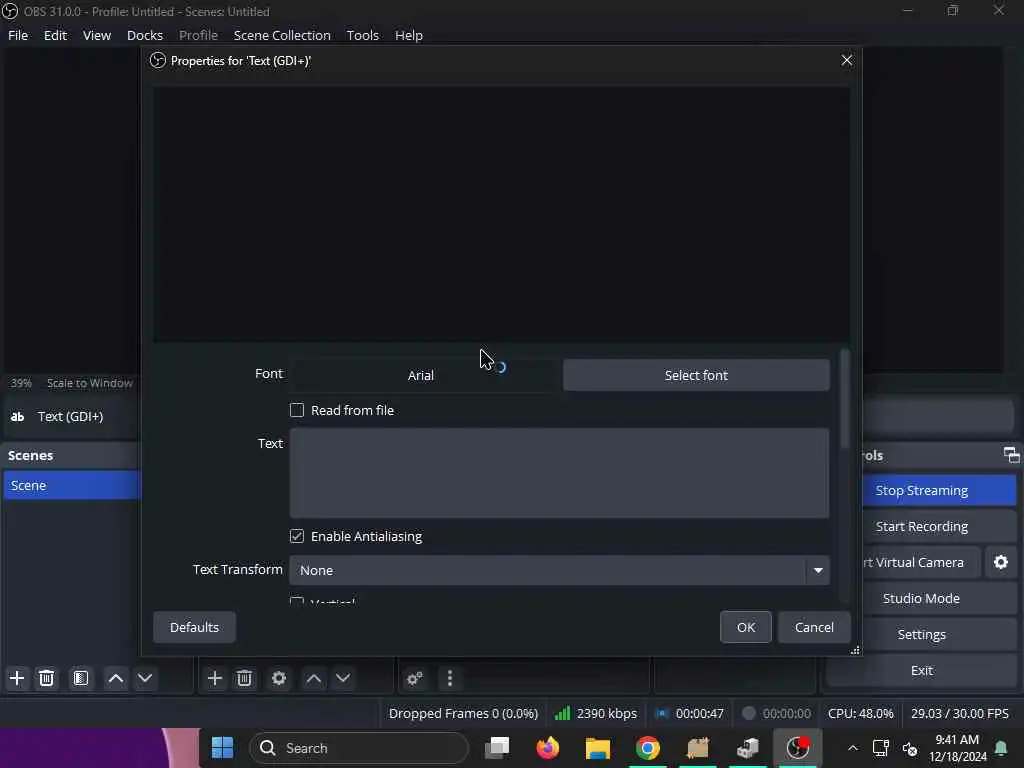Open the Tools menu
The width and height of the screenshot is (1024, 768).
coord(362,35)
